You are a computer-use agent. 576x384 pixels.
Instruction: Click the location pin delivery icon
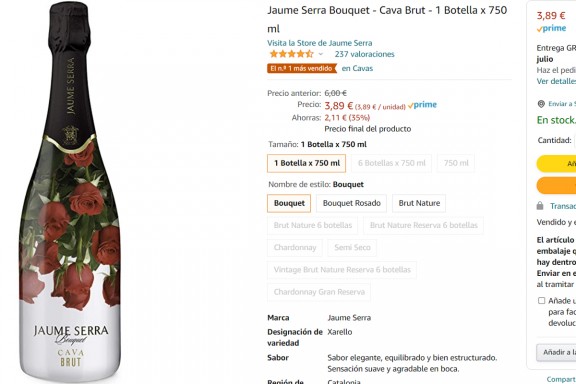click(x=541, y=104)
